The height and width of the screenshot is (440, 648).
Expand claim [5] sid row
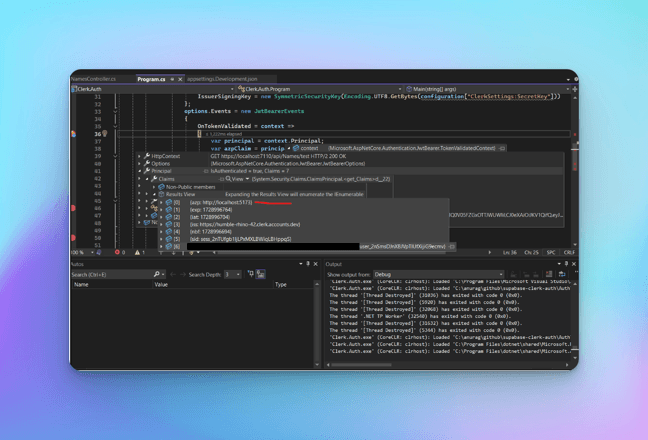[x=162, y=239]
